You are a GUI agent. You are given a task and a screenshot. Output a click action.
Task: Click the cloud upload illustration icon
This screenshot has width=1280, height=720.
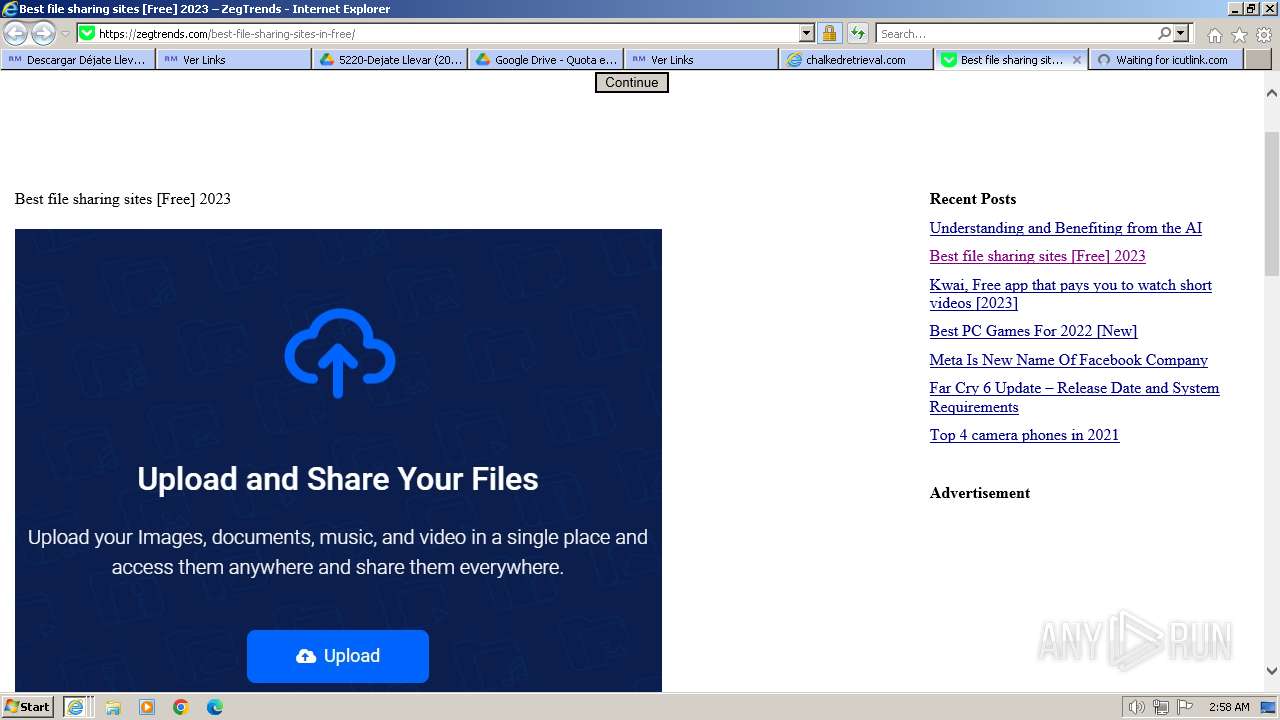(x=339, y=352)
